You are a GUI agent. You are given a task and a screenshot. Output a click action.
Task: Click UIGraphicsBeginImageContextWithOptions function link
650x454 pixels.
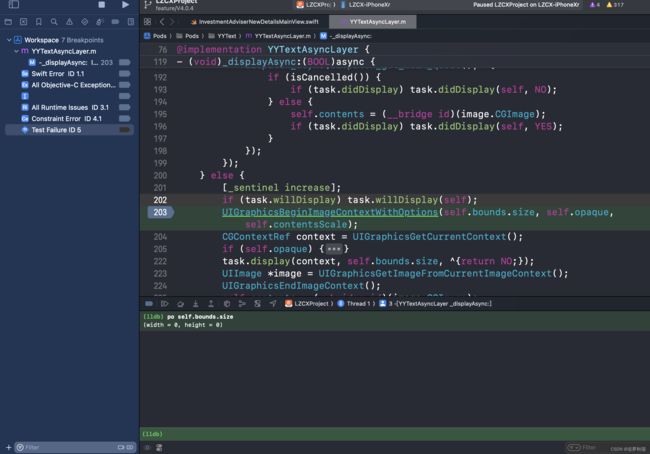click(330, 212)
